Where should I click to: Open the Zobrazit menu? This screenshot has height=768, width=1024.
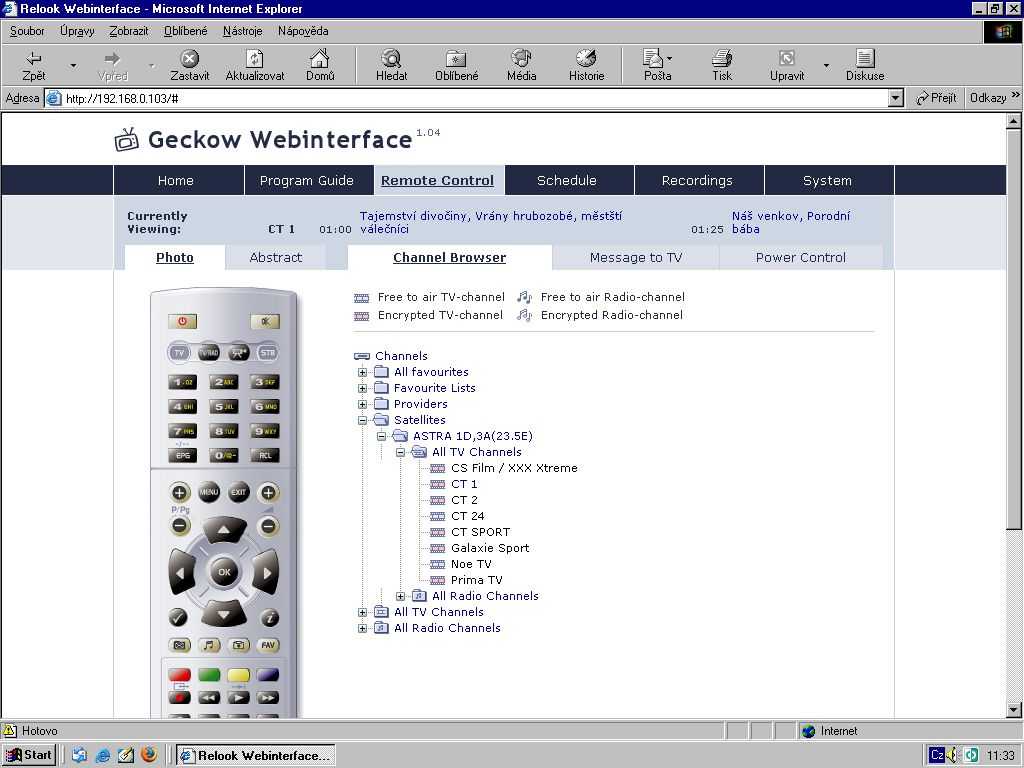pyautogui.click(x=129, y=31)
